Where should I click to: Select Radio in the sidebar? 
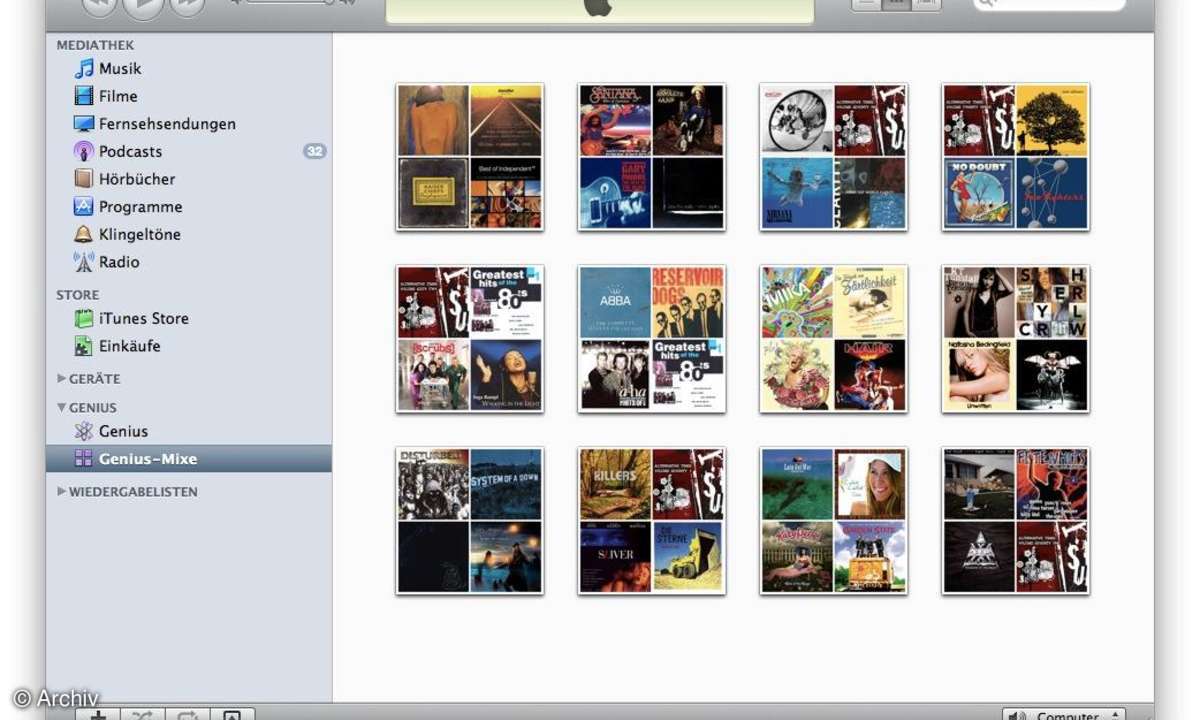coord(118,262)
